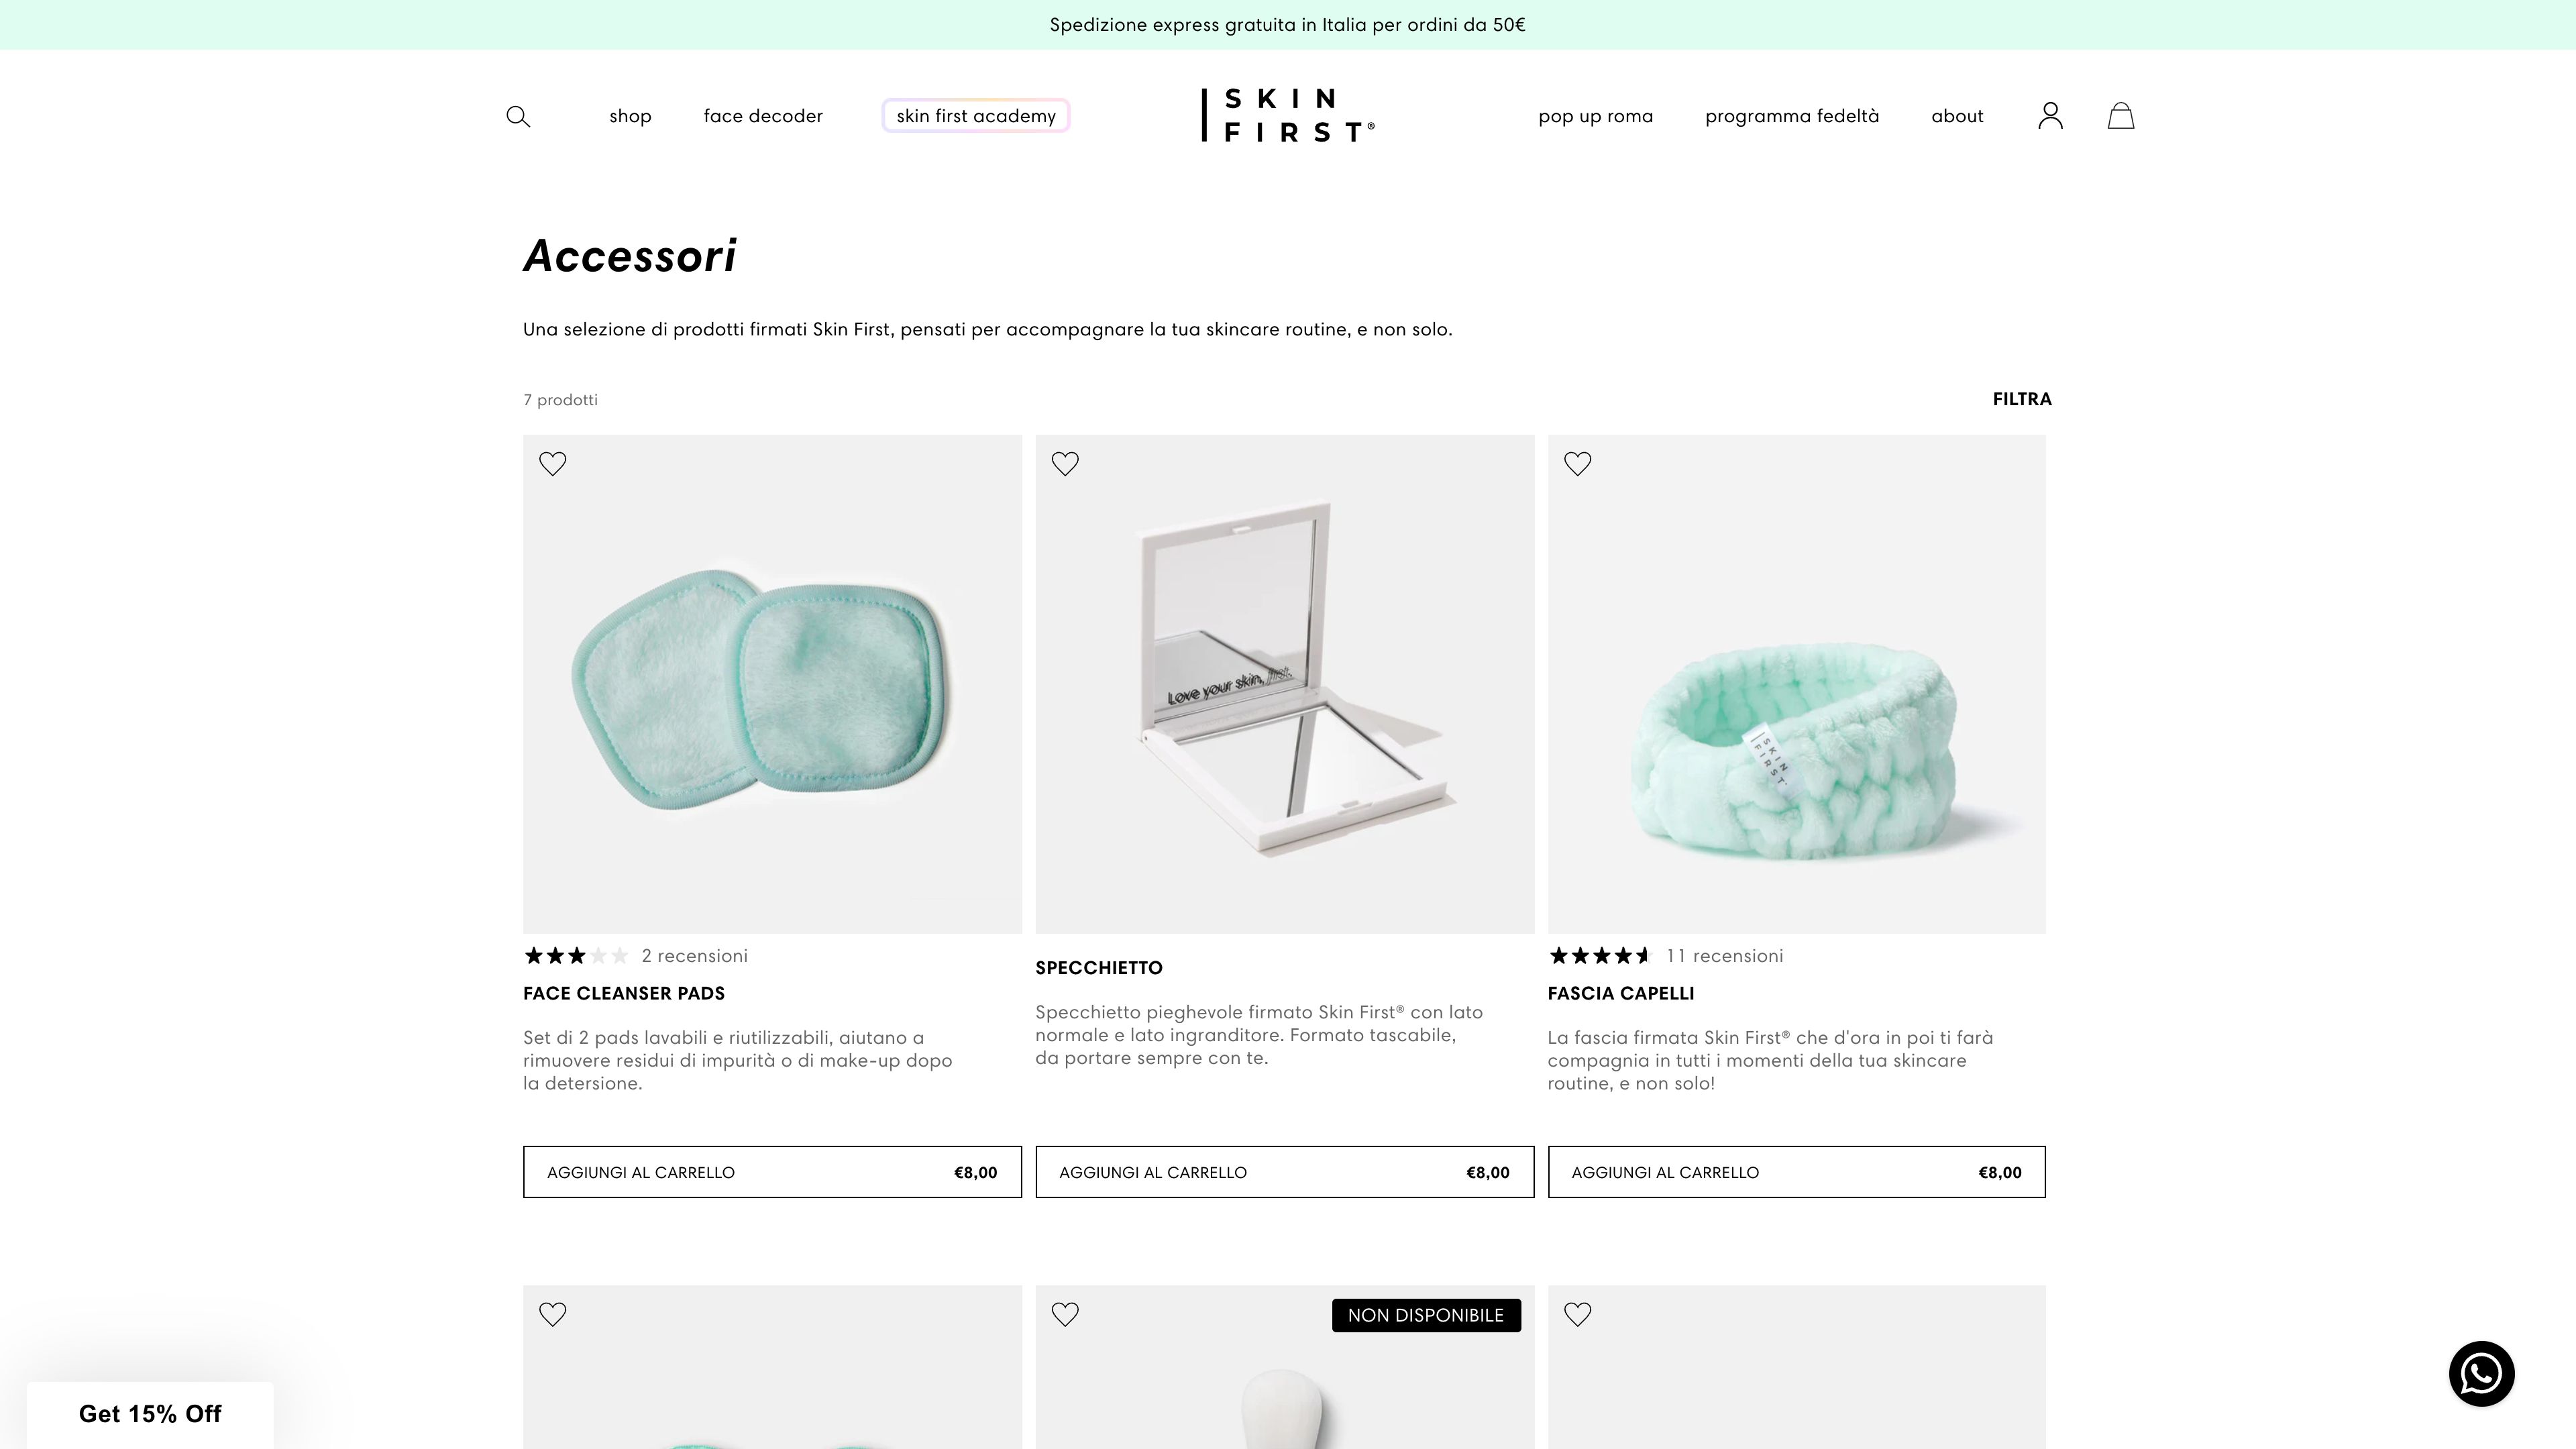Toggle wishlist heart on Specchietto mirror
This screenshot has height=1449, width=2576.
[1065, 463]
